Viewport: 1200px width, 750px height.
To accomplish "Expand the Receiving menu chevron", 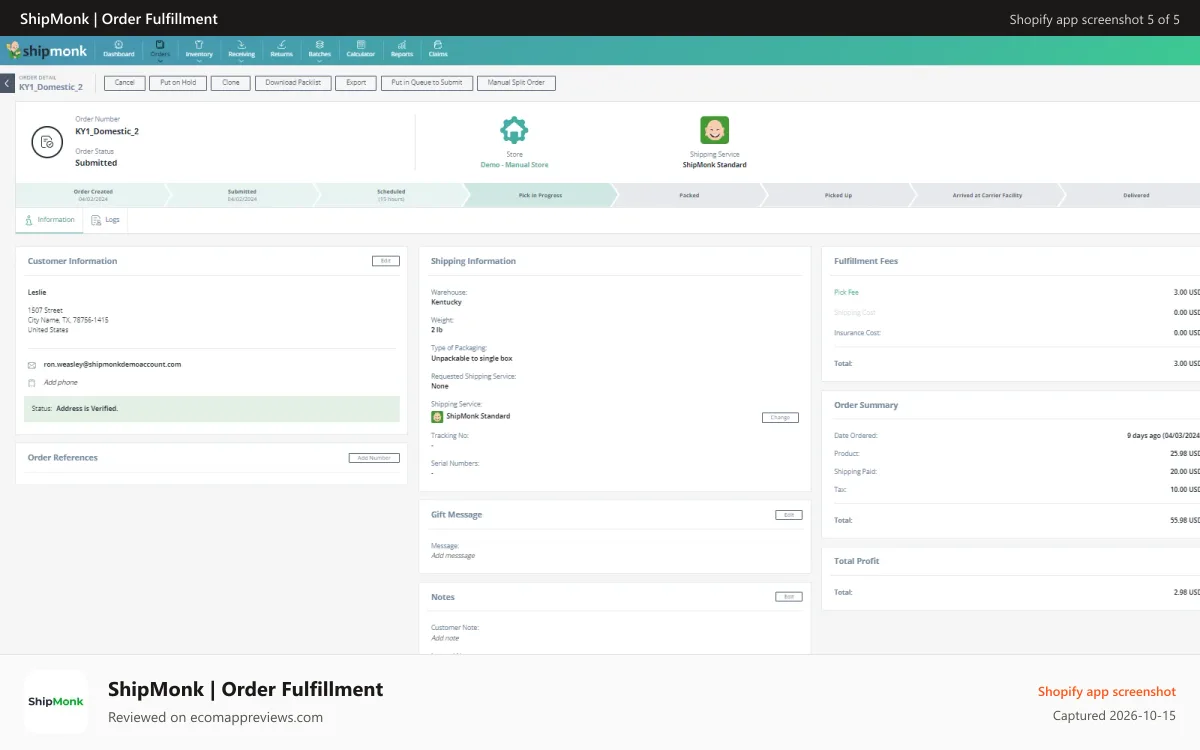I will (x=241, y=61).
